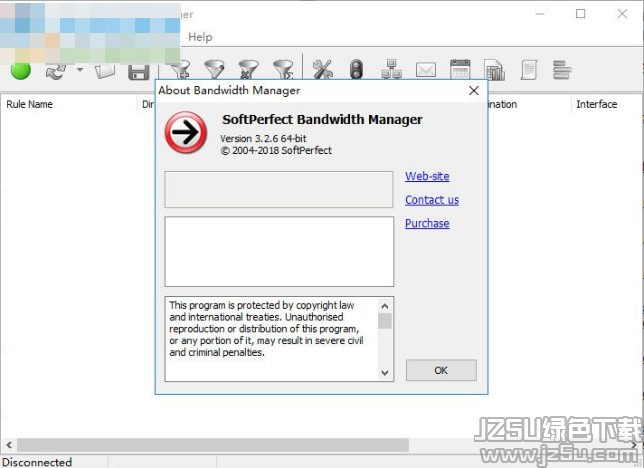Open the wrench and screwdriver settings icon
Screen dimensions: 644x468
[322, 69]
